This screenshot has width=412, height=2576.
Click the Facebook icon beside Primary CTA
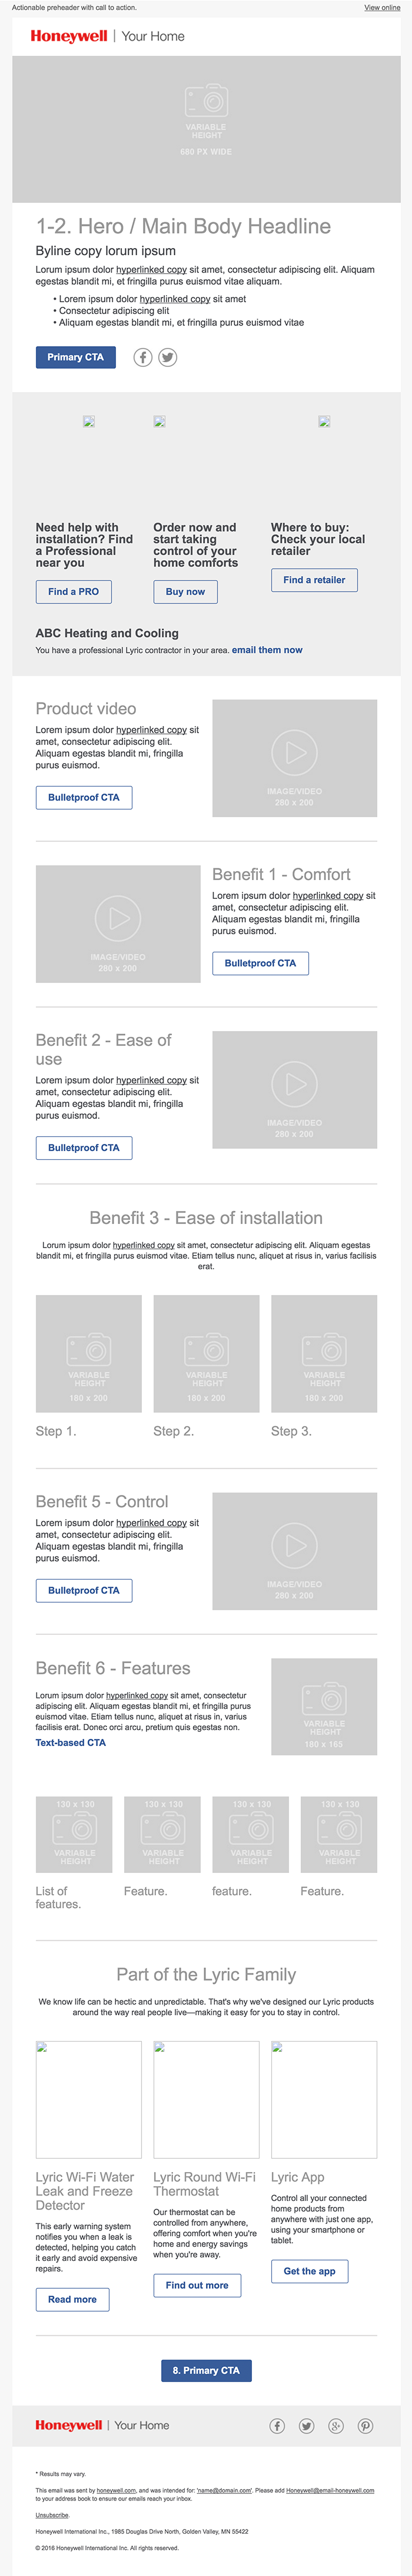(144, 357)
